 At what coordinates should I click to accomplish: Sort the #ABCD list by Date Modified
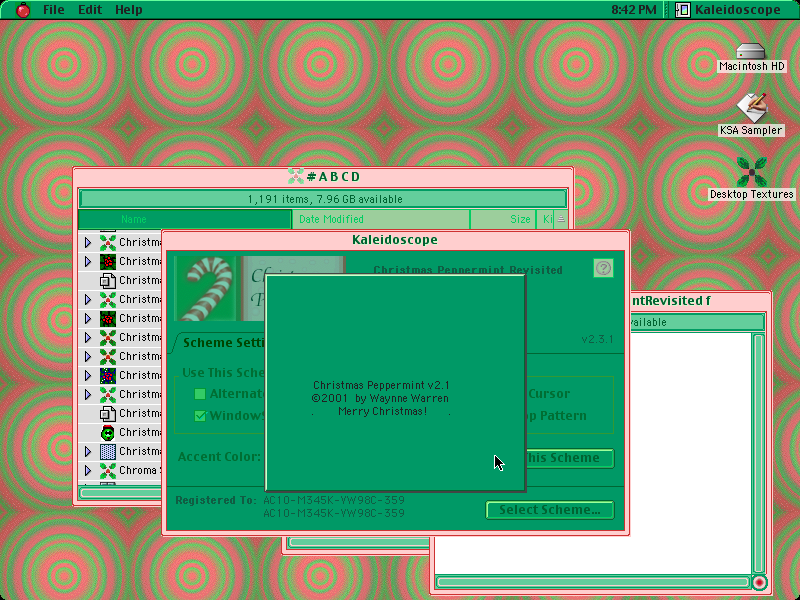coord(381,219)
